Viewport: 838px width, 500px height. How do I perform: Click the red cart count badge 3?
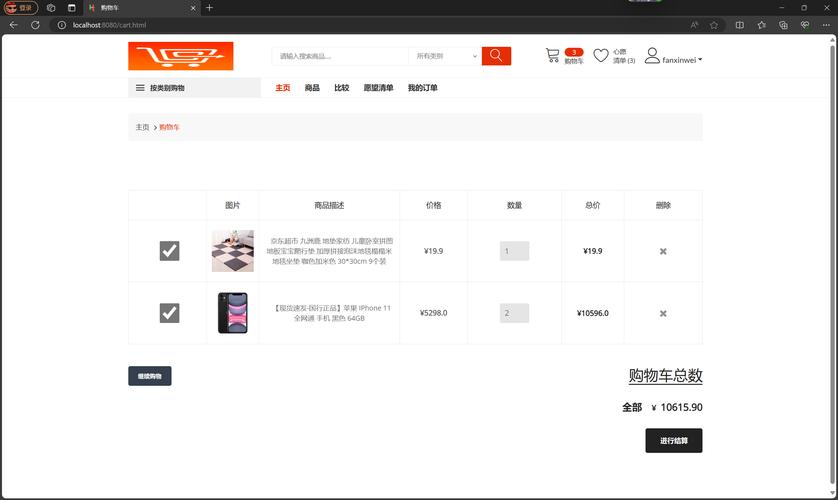pos(573,52)
